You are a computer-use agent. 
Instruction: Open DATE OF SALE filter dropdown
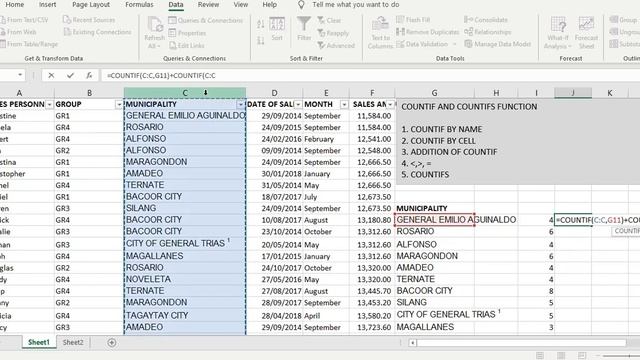coord(298,105)
